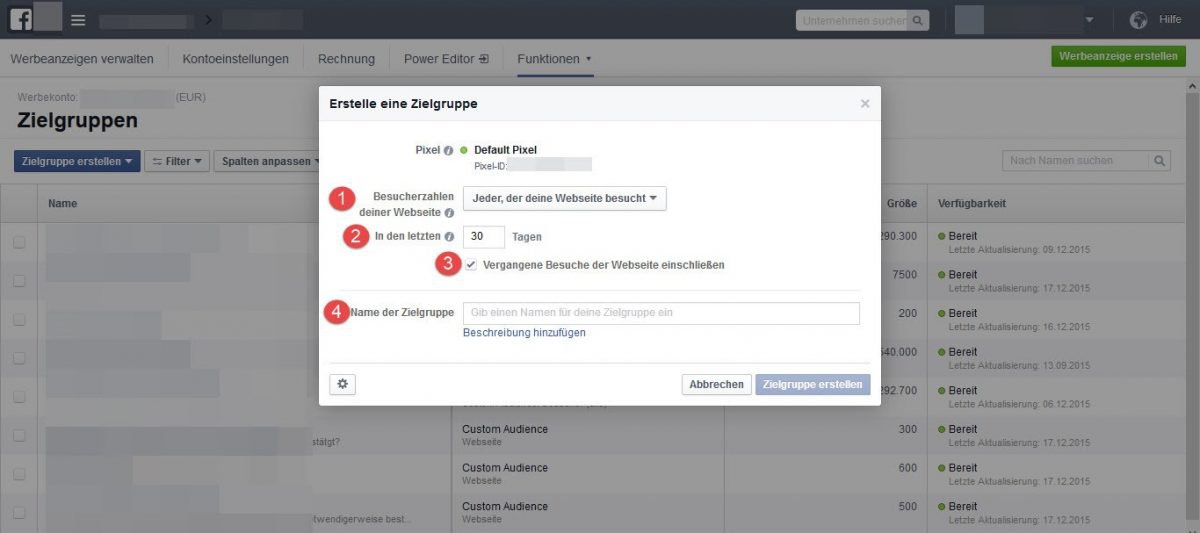
Task: Click the Facebook logo icon
Action: (x=21, y=19)
